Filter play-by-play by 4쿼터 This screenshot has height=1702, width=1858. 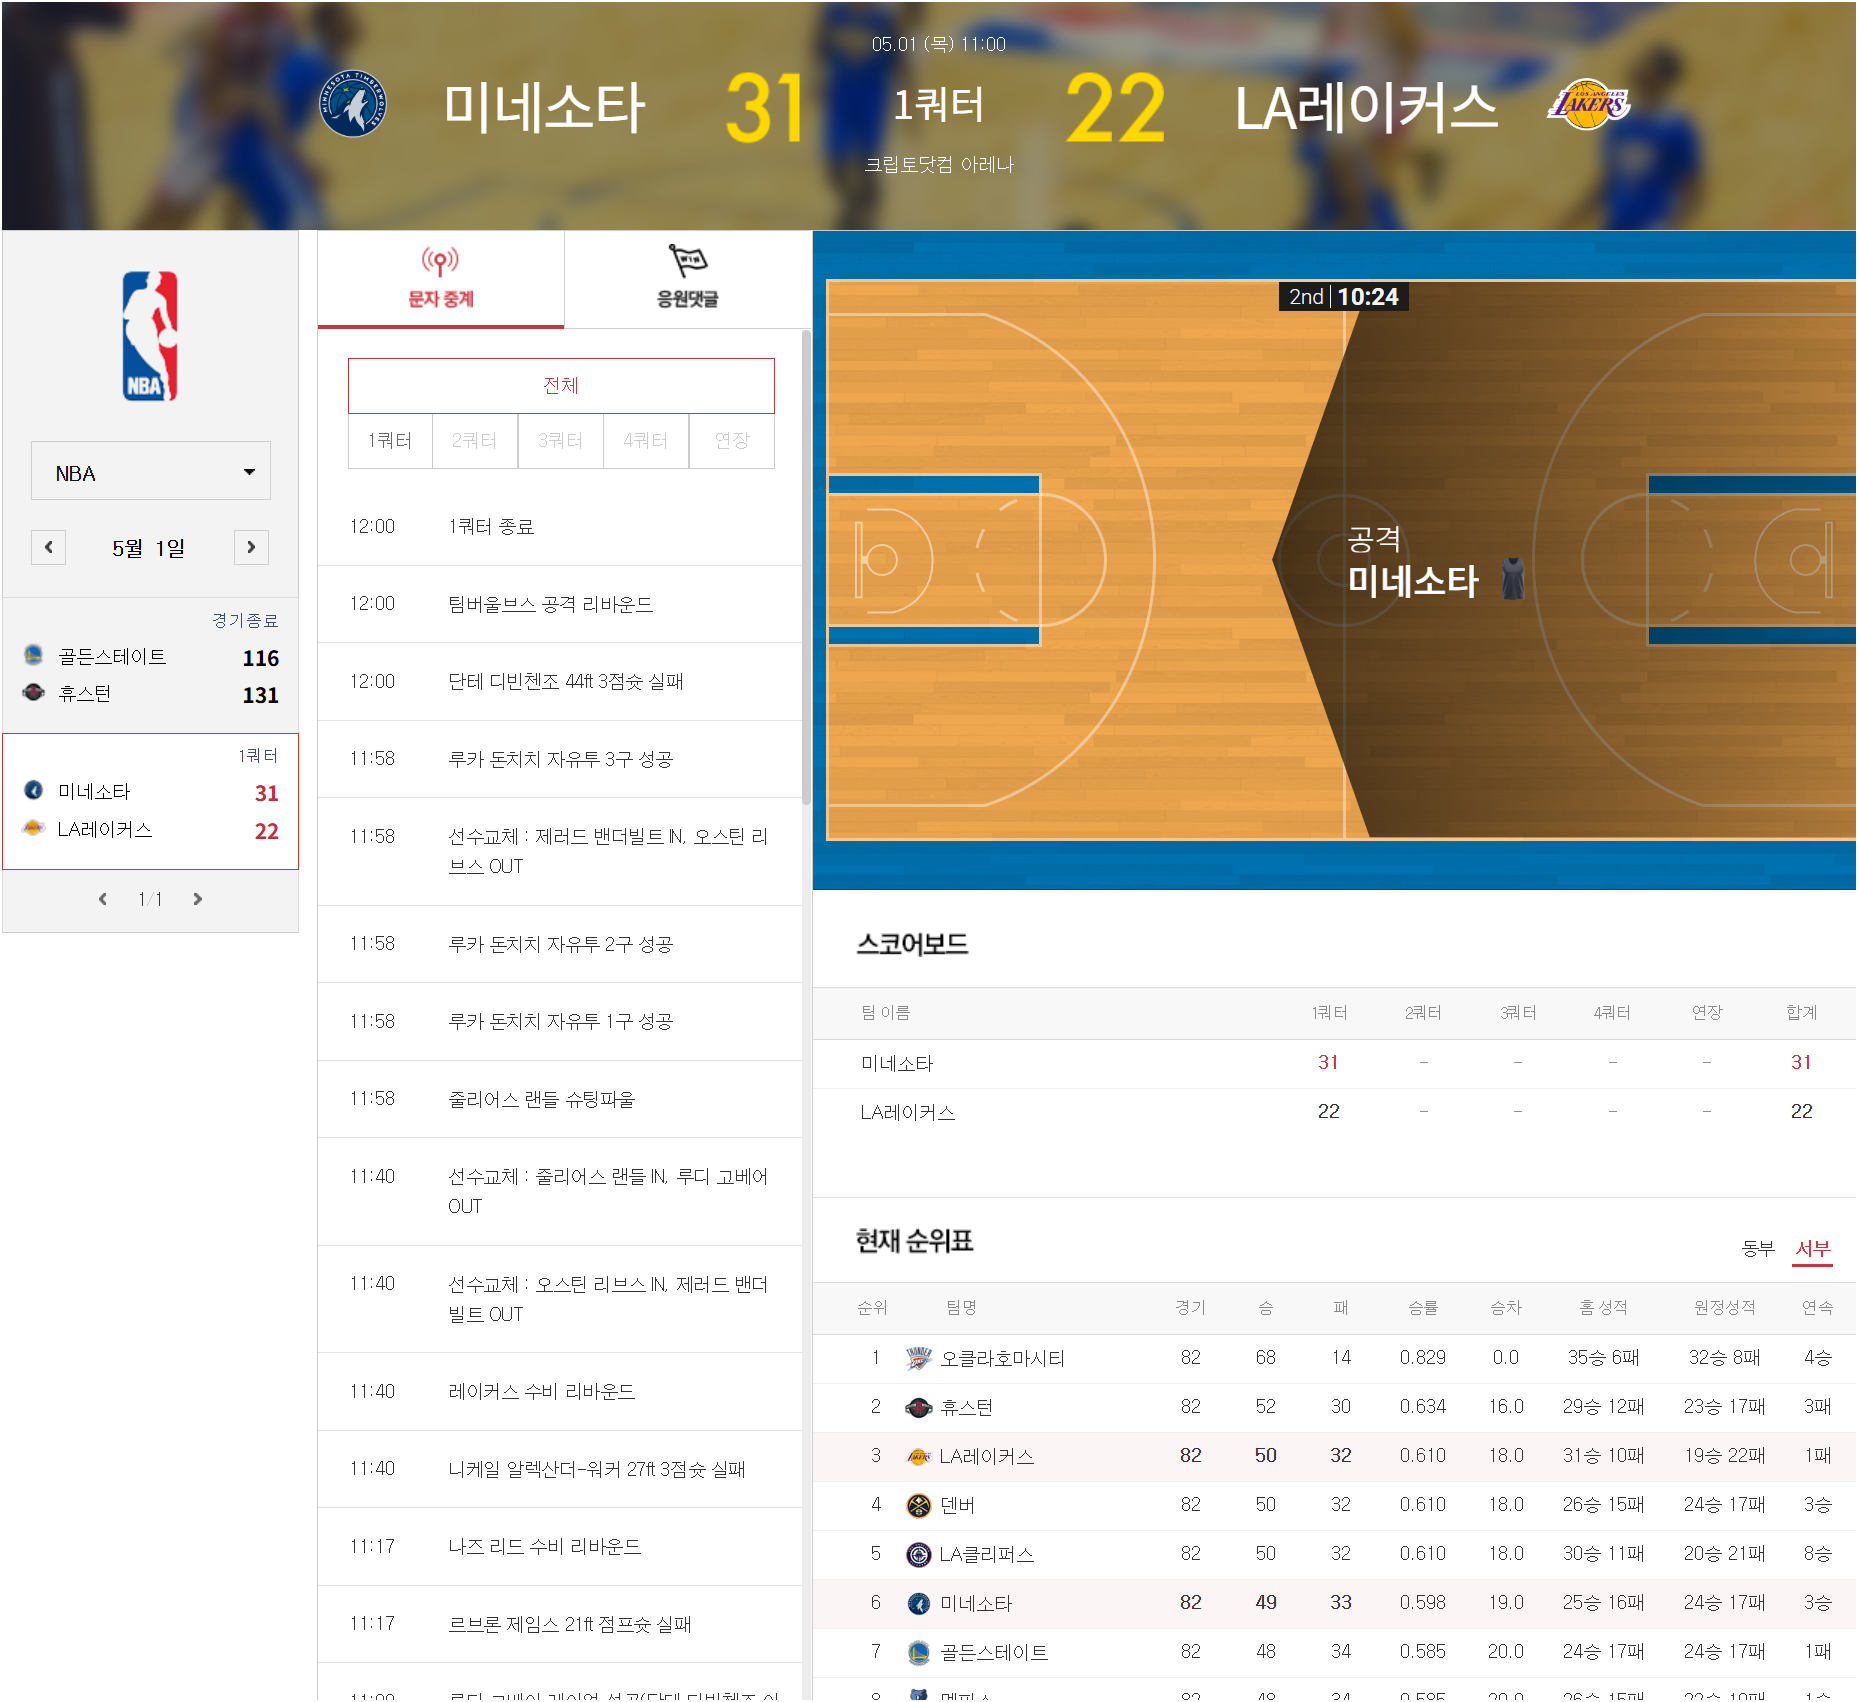pyautogui.click(x=646, y=440)
